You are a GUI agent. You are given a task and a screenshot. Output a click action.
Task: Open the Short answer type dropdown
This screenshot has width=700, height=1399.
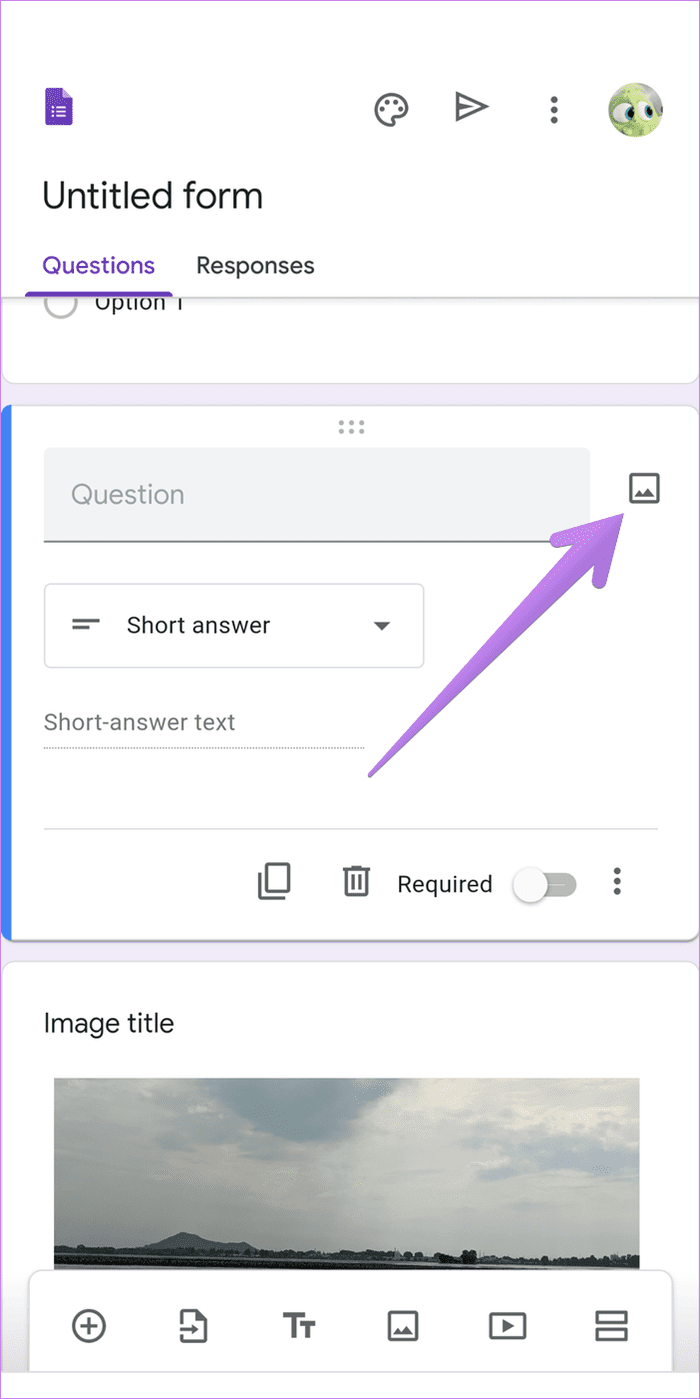234,626
